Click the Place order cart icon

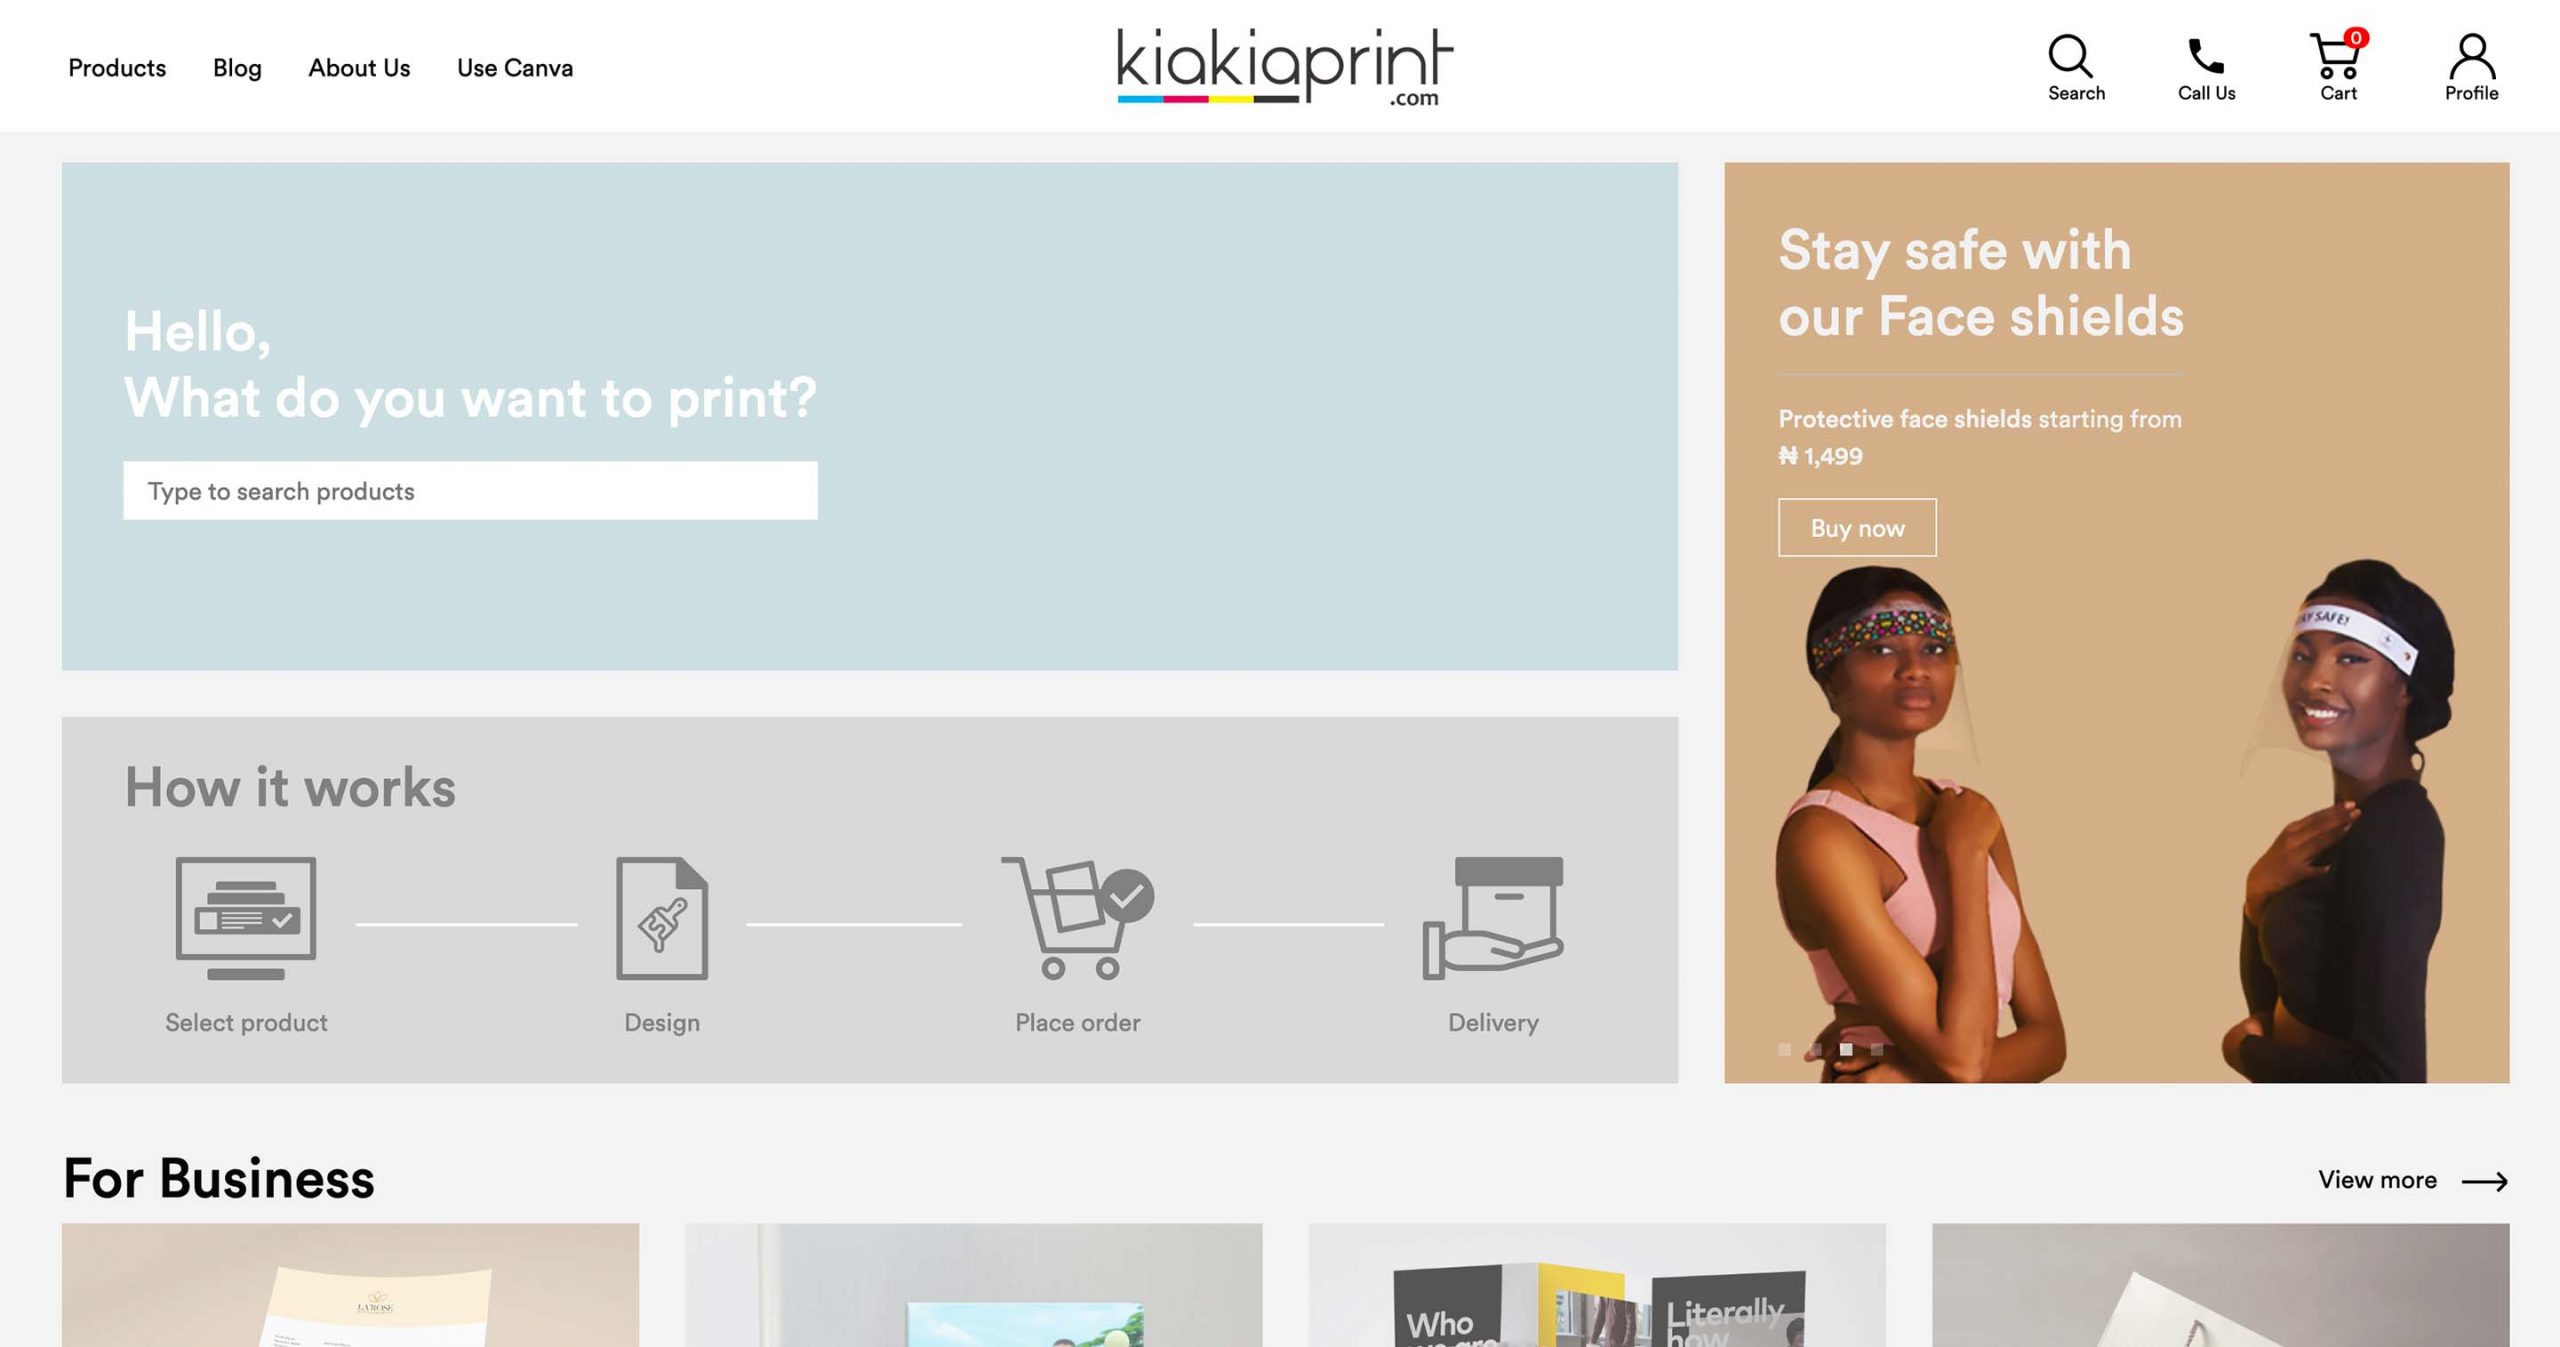[x=1078, y=918]
